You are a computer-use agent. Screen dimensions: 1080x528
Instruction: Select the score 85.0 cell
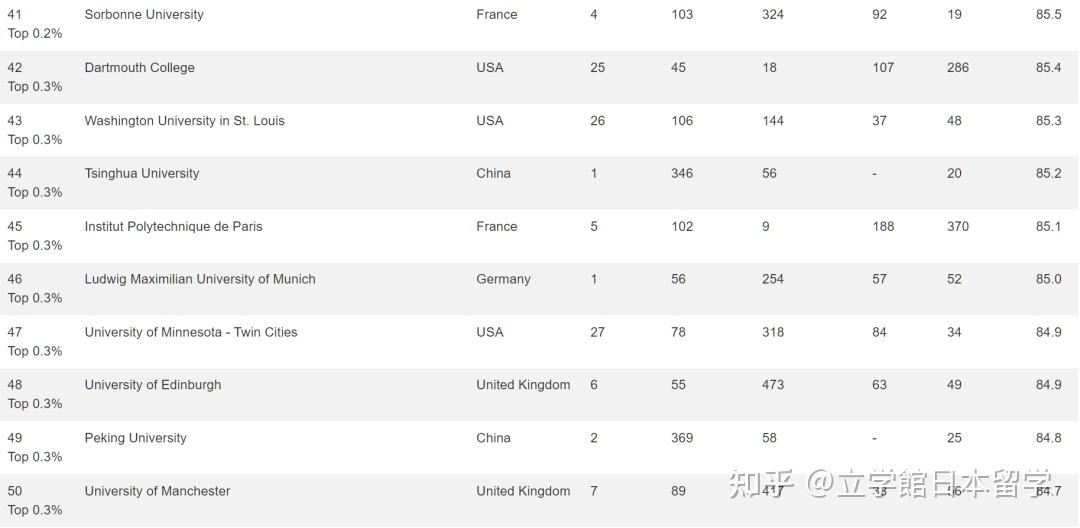[1048, 280]
